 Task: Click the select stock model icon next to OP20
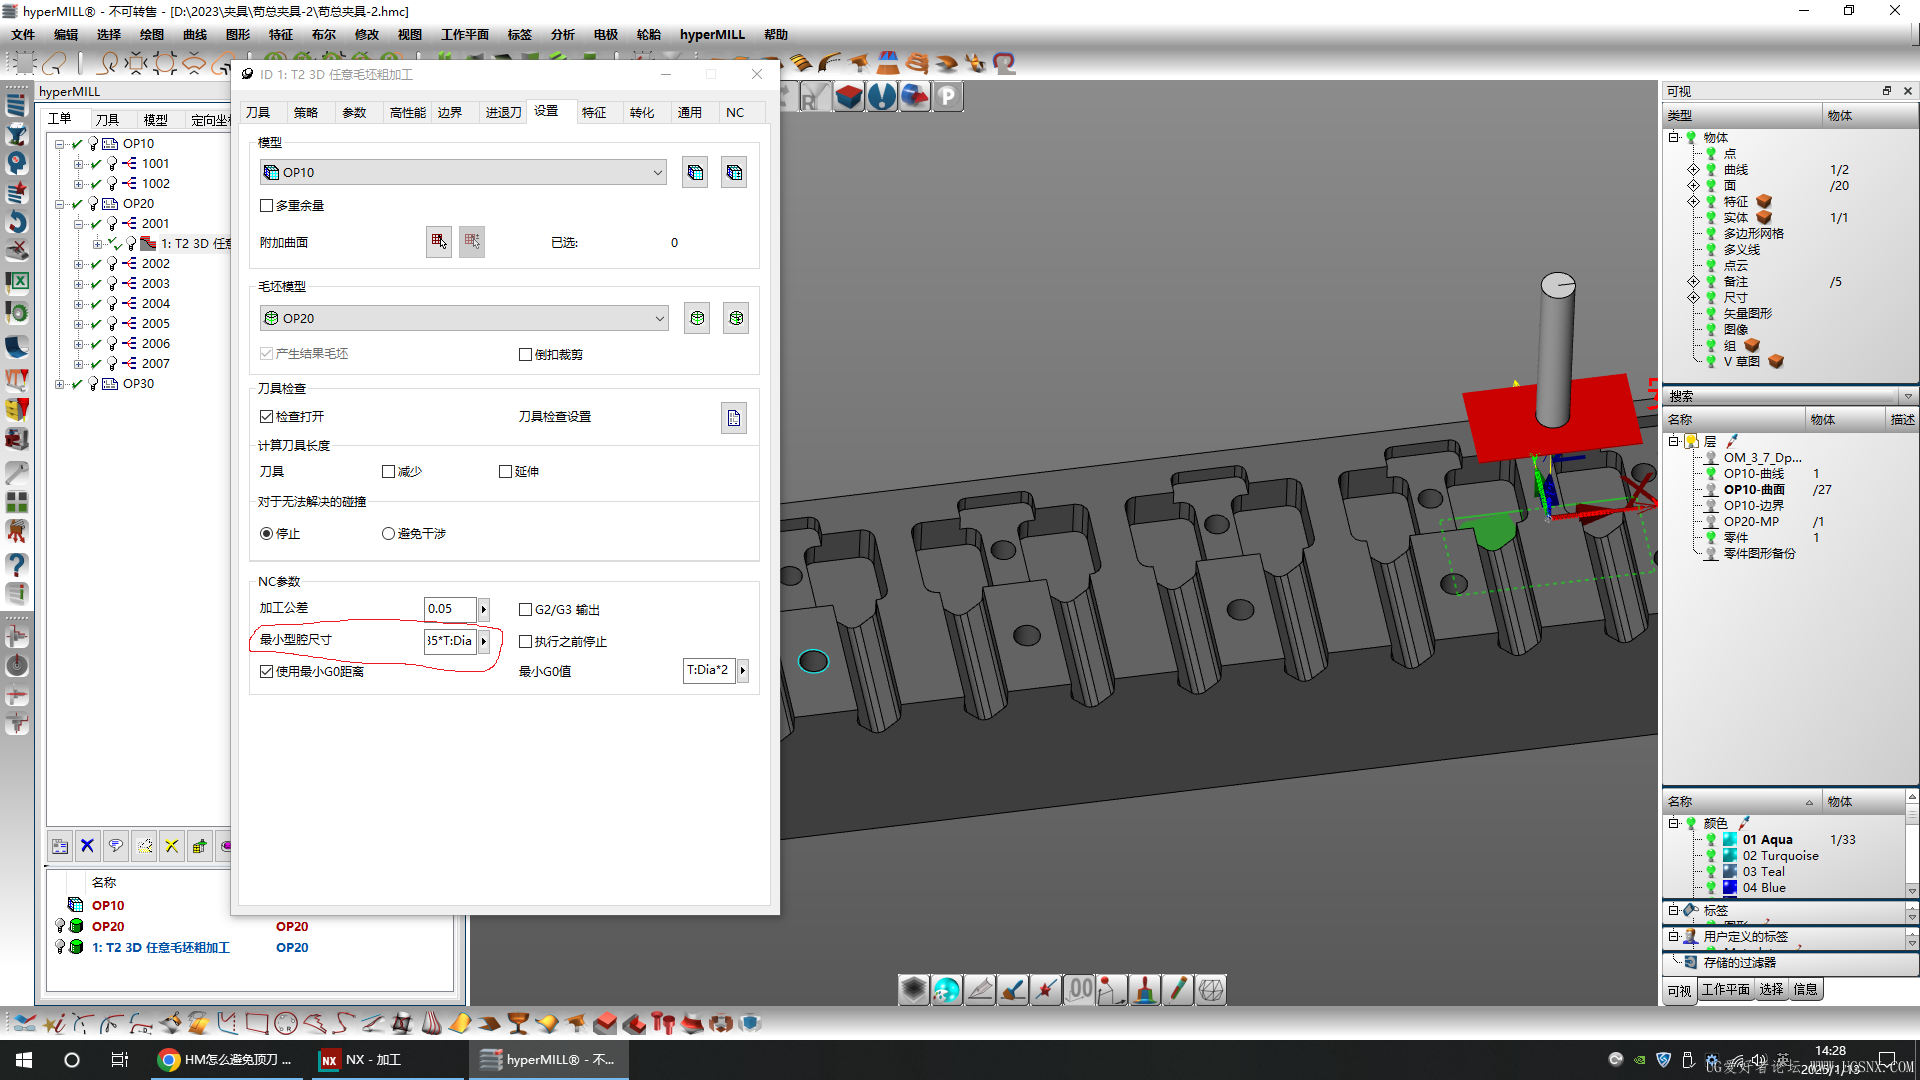point(697,318)
